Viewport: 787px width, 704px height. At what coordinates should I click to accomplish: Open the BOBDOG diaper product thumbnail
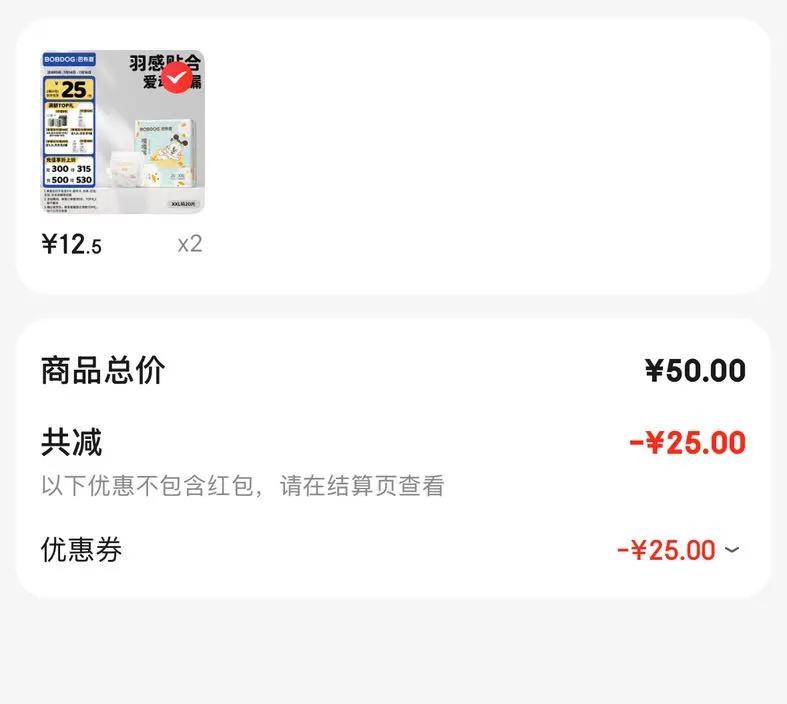[122, 131]
